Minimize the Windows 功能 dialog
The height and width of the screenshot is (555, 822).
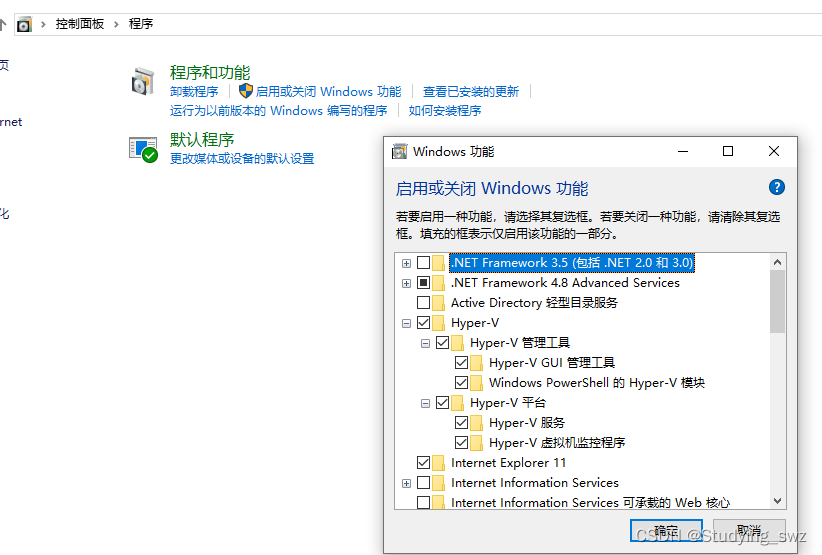(x=683, y=151)
